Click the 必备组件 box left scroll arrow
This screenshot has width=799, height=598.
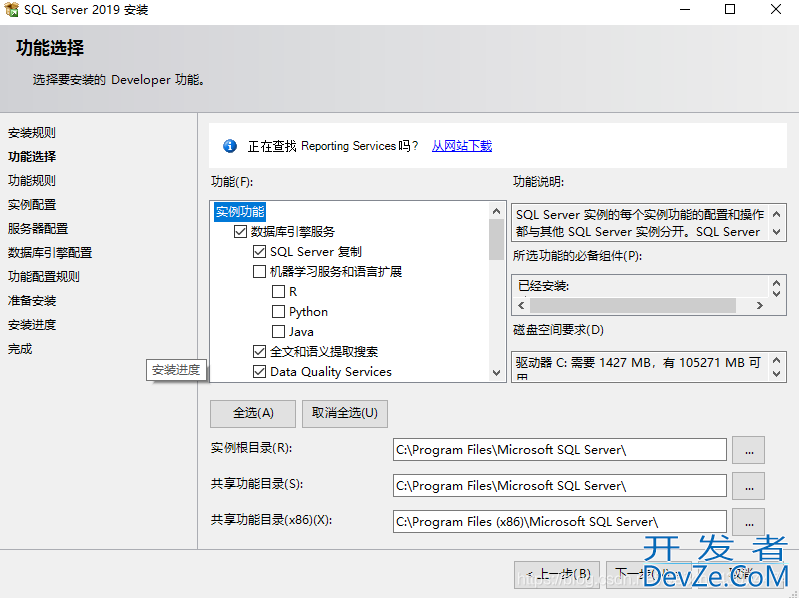pos(521,305)
